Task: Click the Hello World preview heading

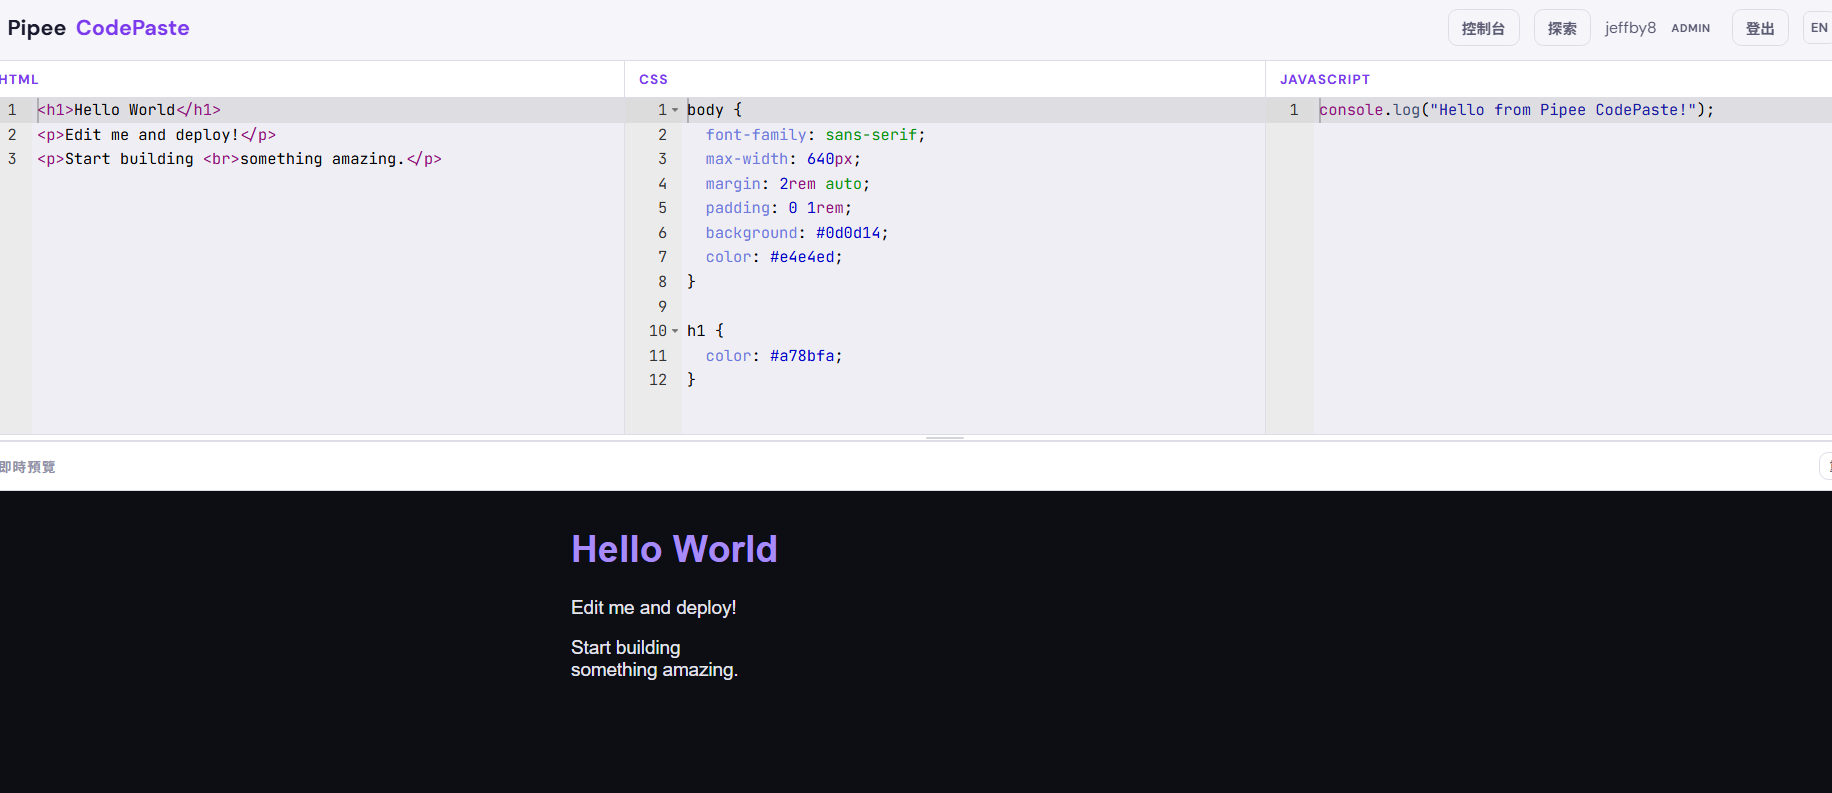Action: (674, 549)
